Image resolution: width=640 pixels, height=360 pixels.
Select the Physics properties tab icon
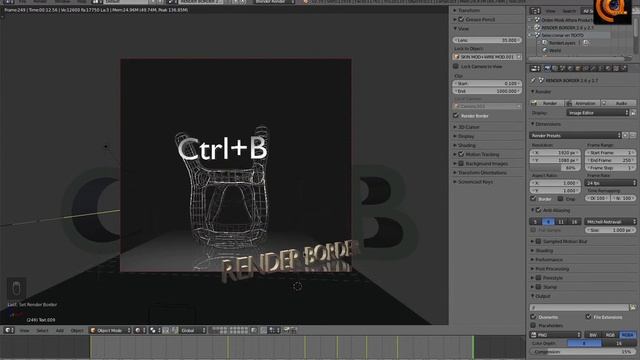click(x=624, y=69)
